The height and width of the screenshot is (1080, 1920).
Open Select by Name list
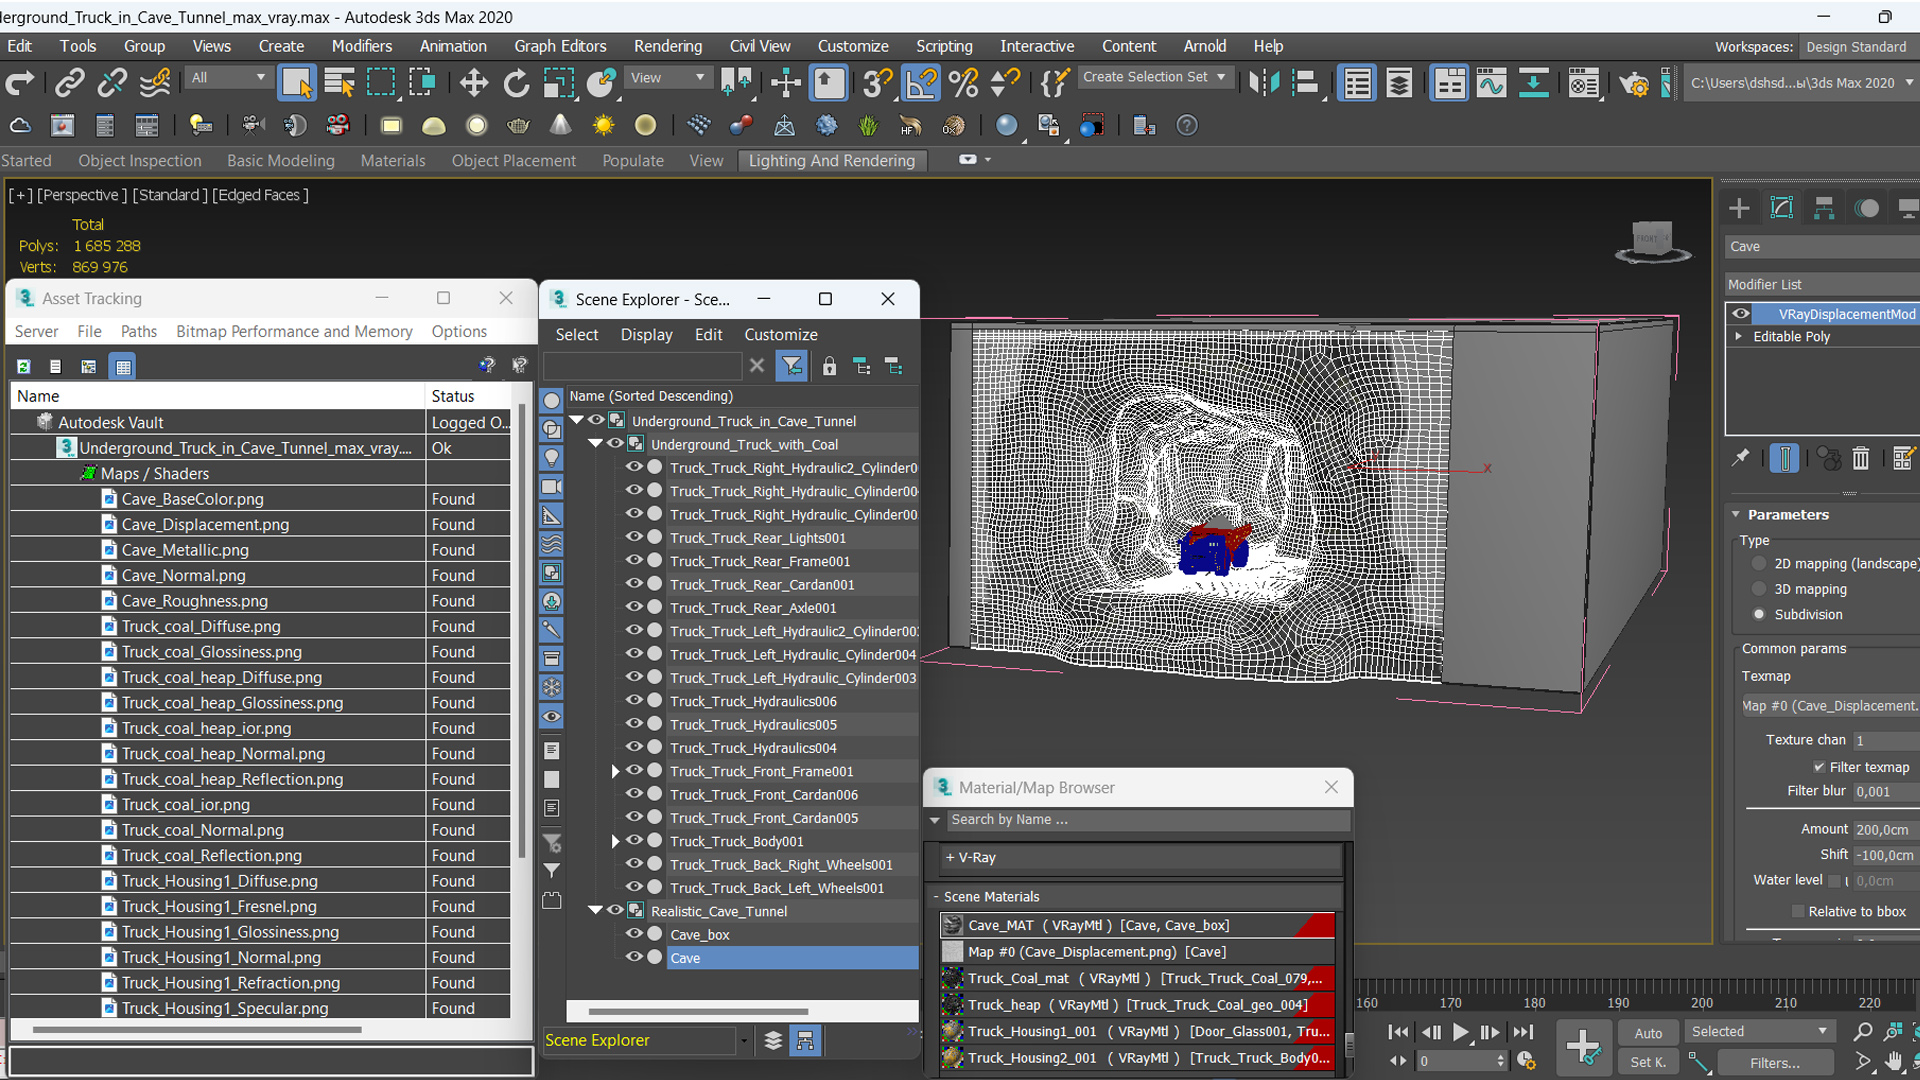click(340, 83)
